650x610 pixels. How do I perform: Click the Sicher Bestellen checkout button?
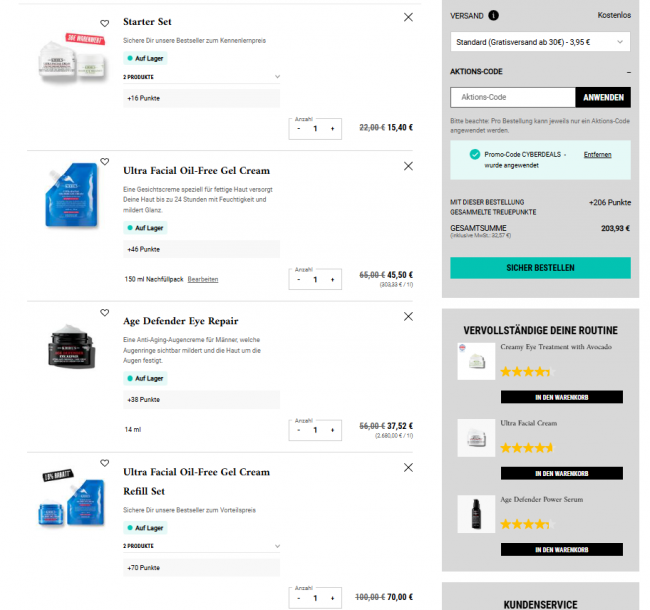540,268
